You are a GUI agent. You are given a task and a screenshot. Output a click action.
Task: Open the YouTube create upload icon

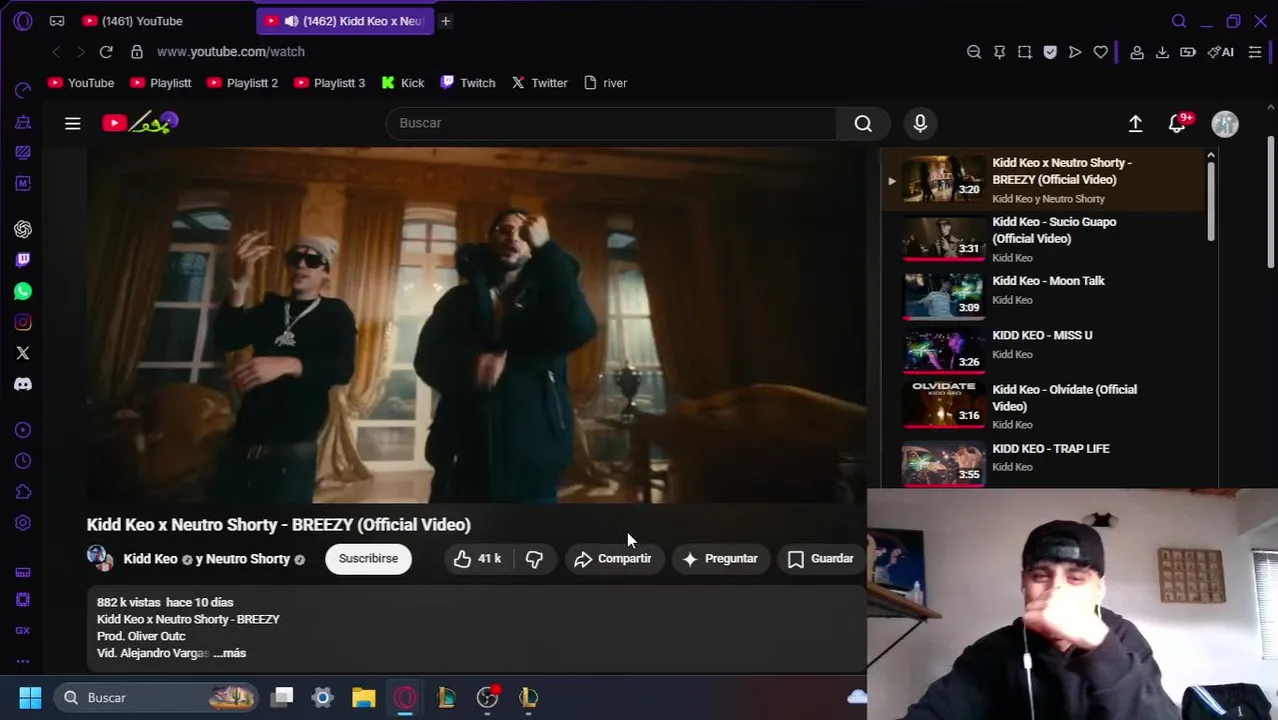1135,123
